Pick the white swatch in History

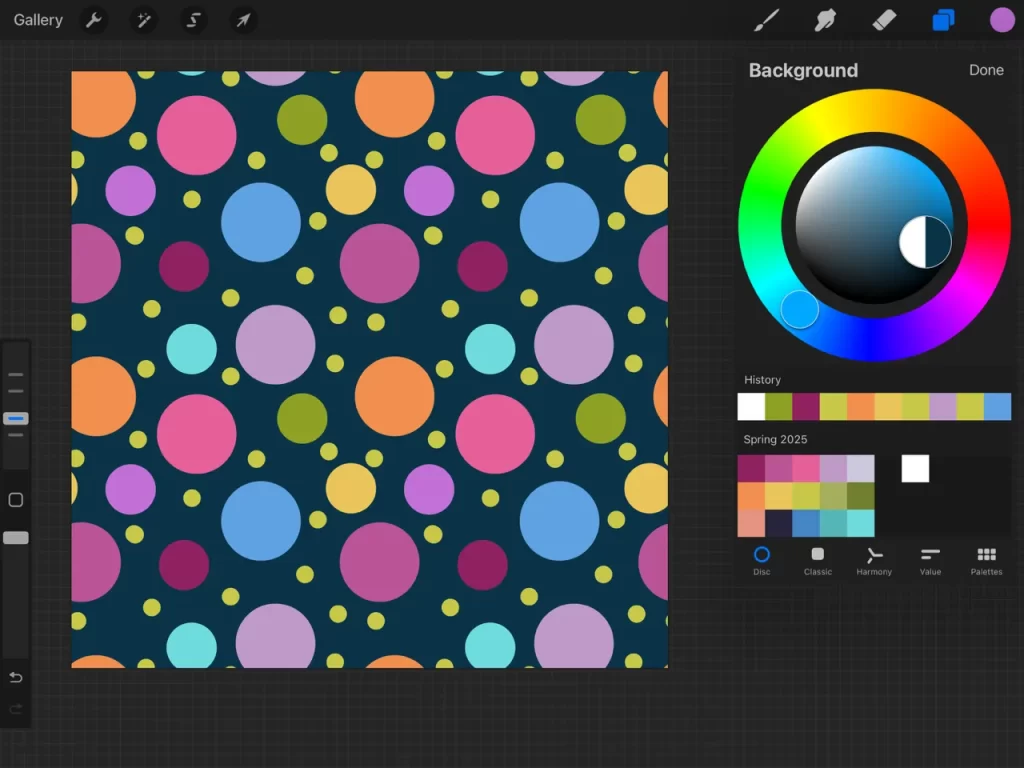pyautogui.click(x=751, y=406)
